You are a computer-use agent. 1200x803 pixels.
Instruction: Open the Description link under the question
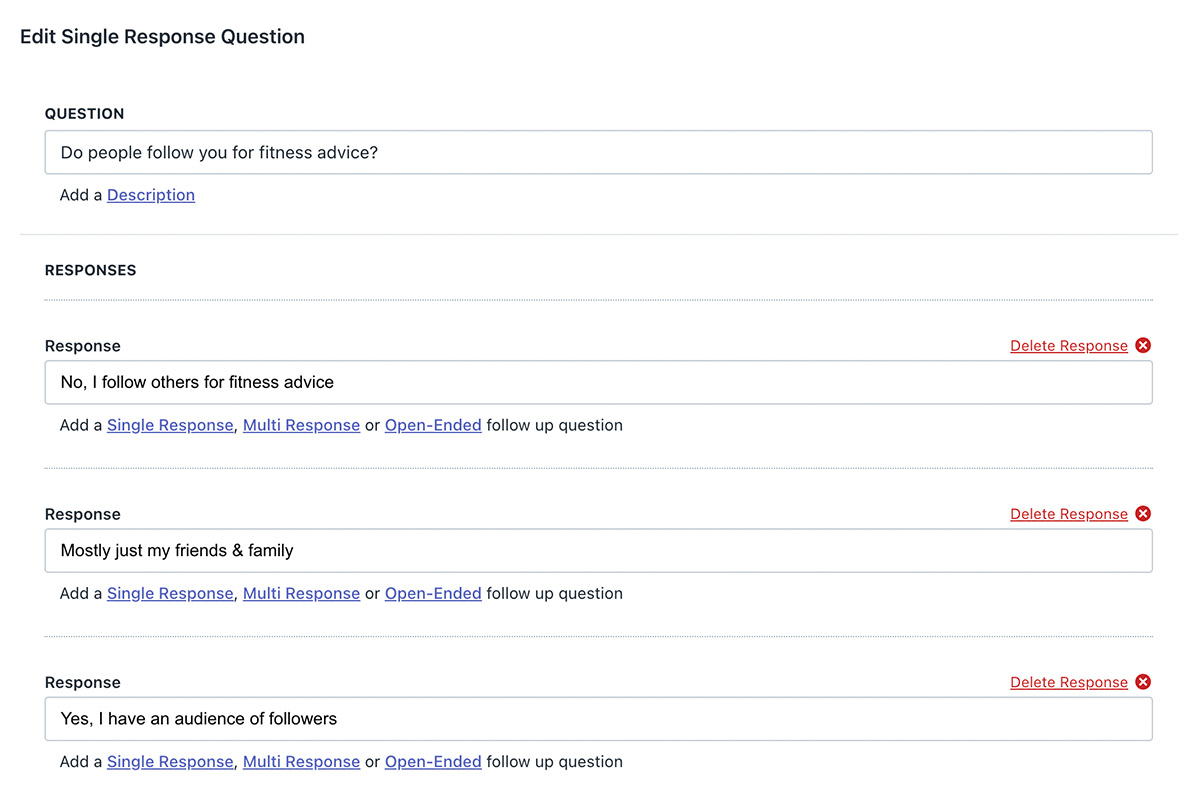click(151, 195)
